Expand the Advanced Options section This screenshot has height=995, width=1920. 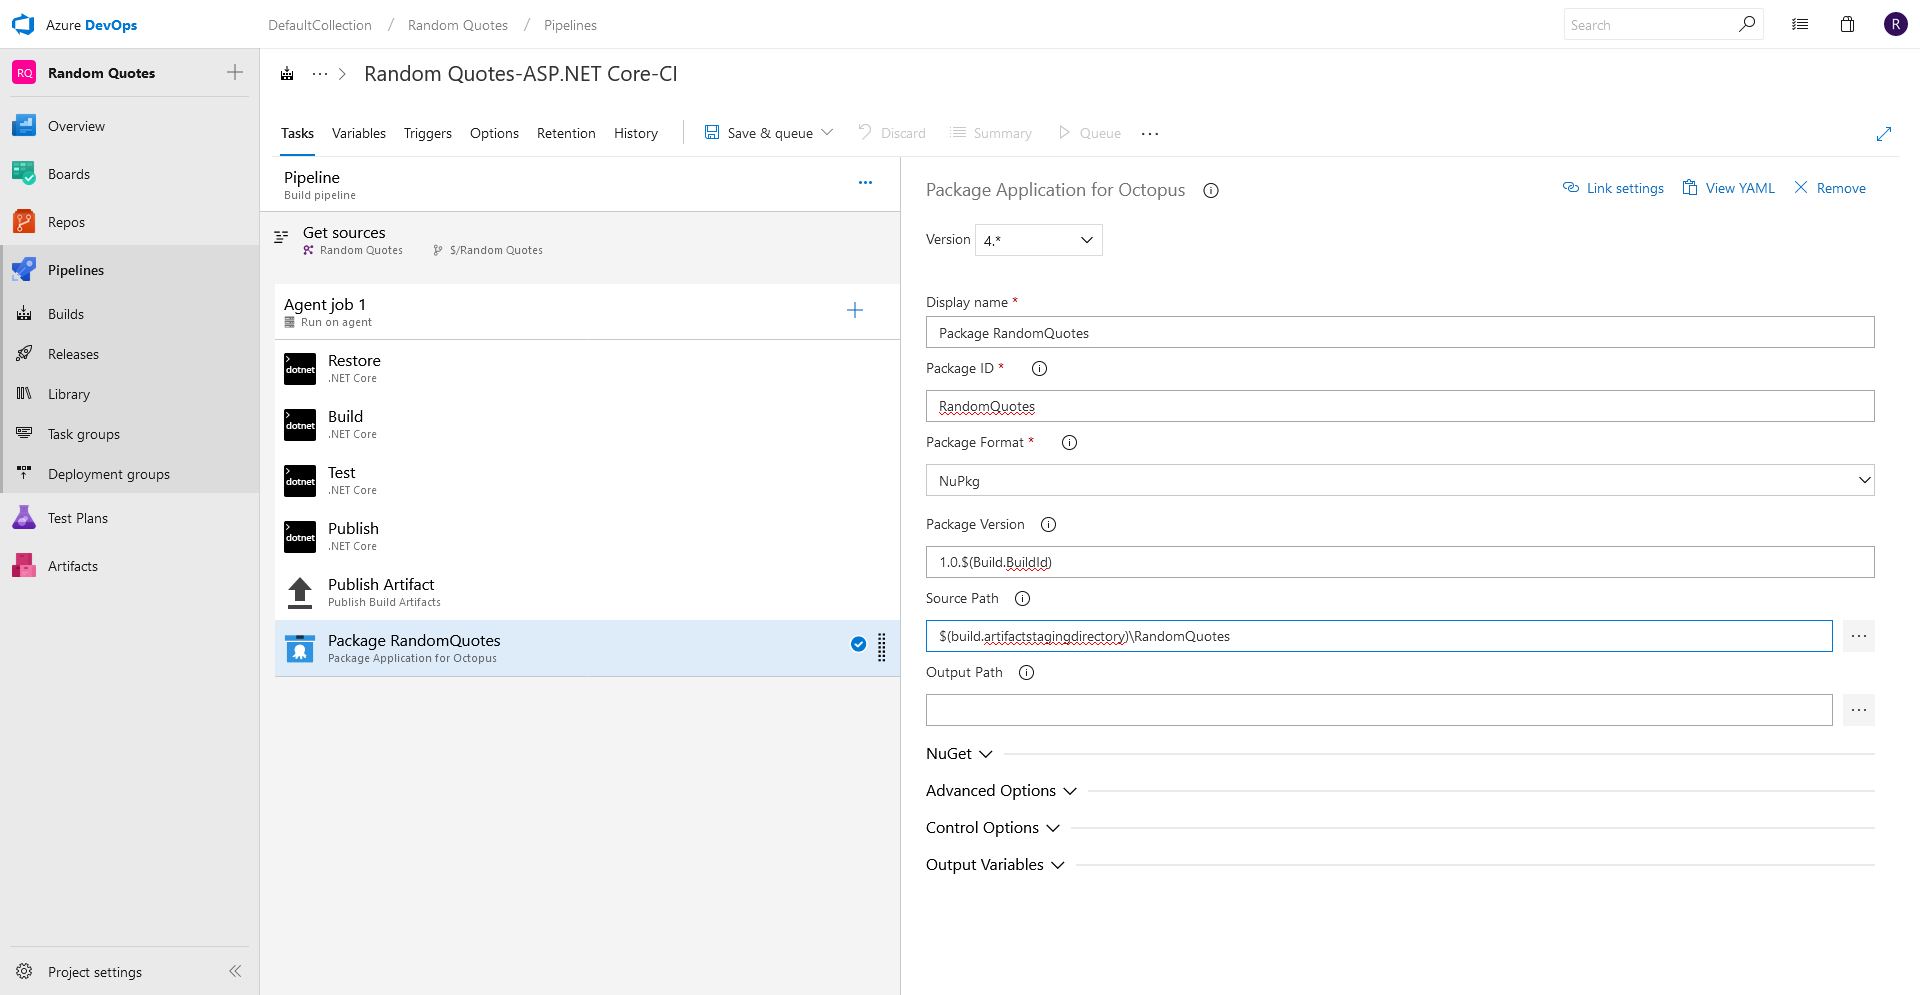(x=1001, y=791)
